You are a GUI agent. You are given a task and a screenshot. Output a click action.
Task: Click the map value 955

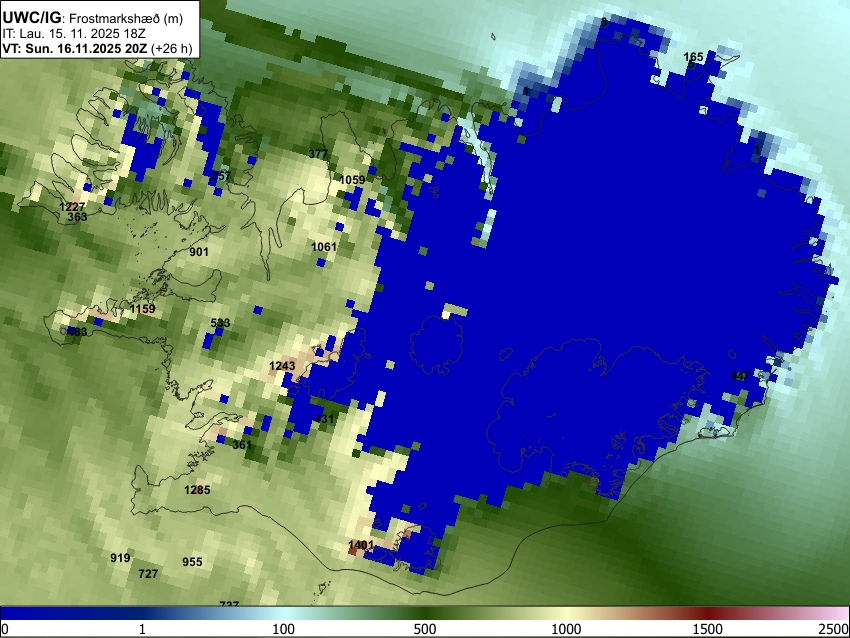[192, 562]
